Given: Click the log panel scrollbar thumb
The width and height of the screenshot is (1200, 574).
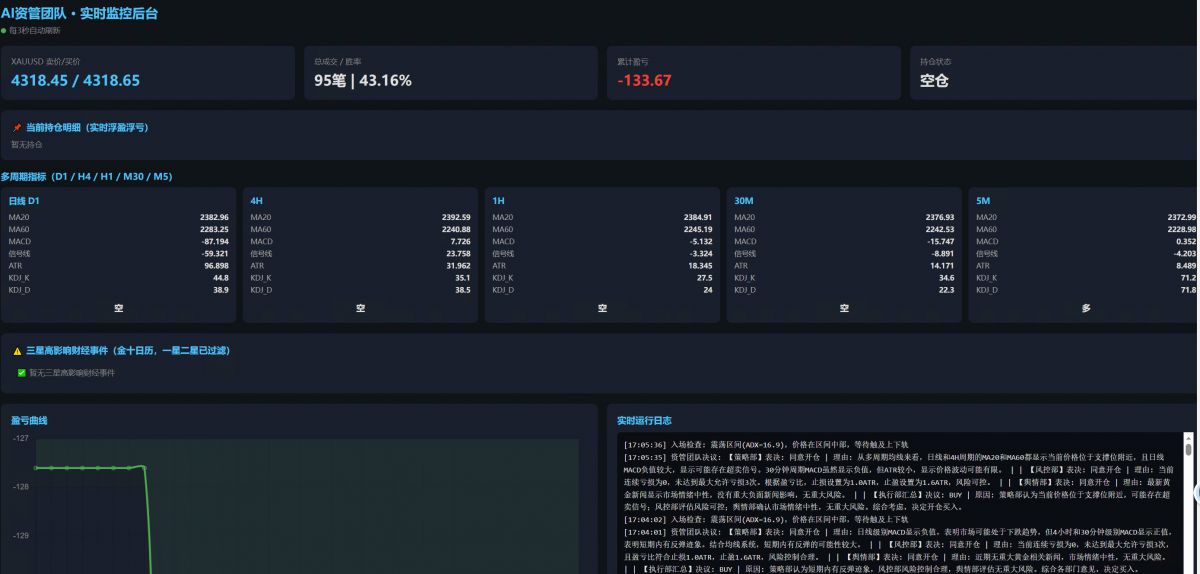Looking at the screenshot, I should (x=1188, y=449).
